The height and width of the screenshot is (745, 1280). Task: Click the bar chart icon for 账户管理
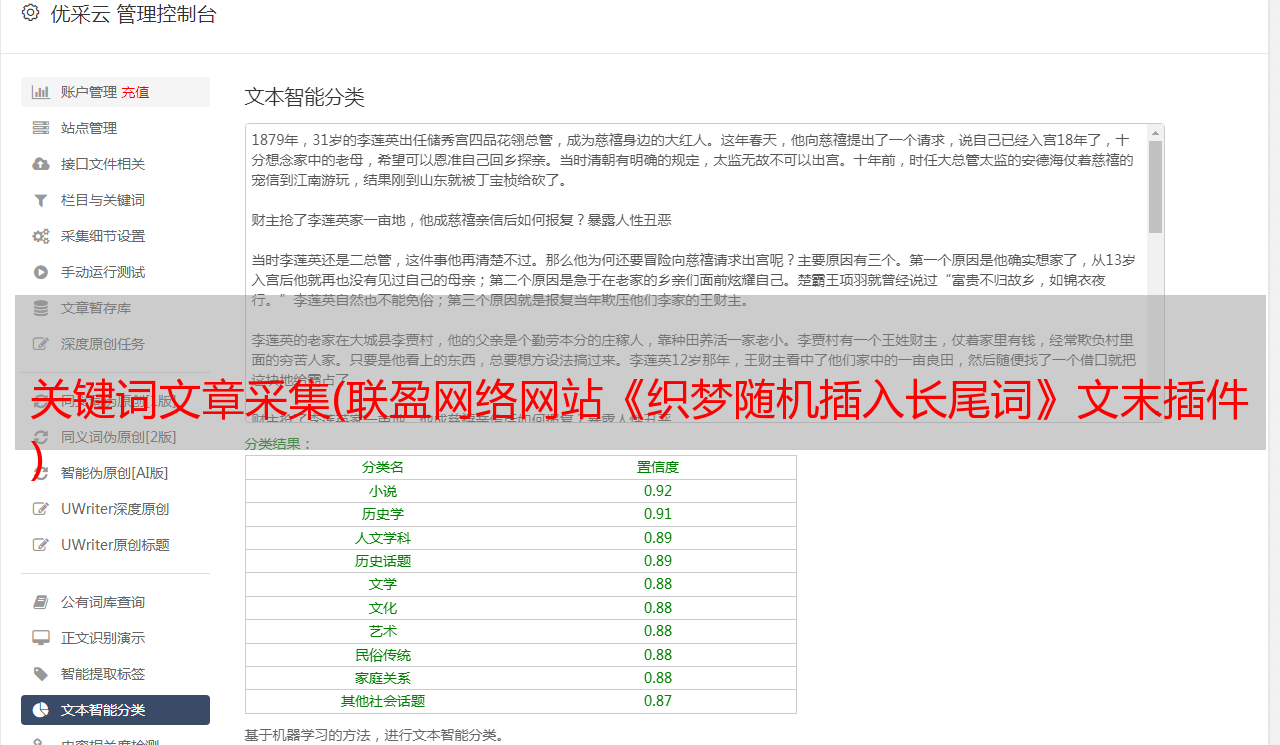click(41, 92)
